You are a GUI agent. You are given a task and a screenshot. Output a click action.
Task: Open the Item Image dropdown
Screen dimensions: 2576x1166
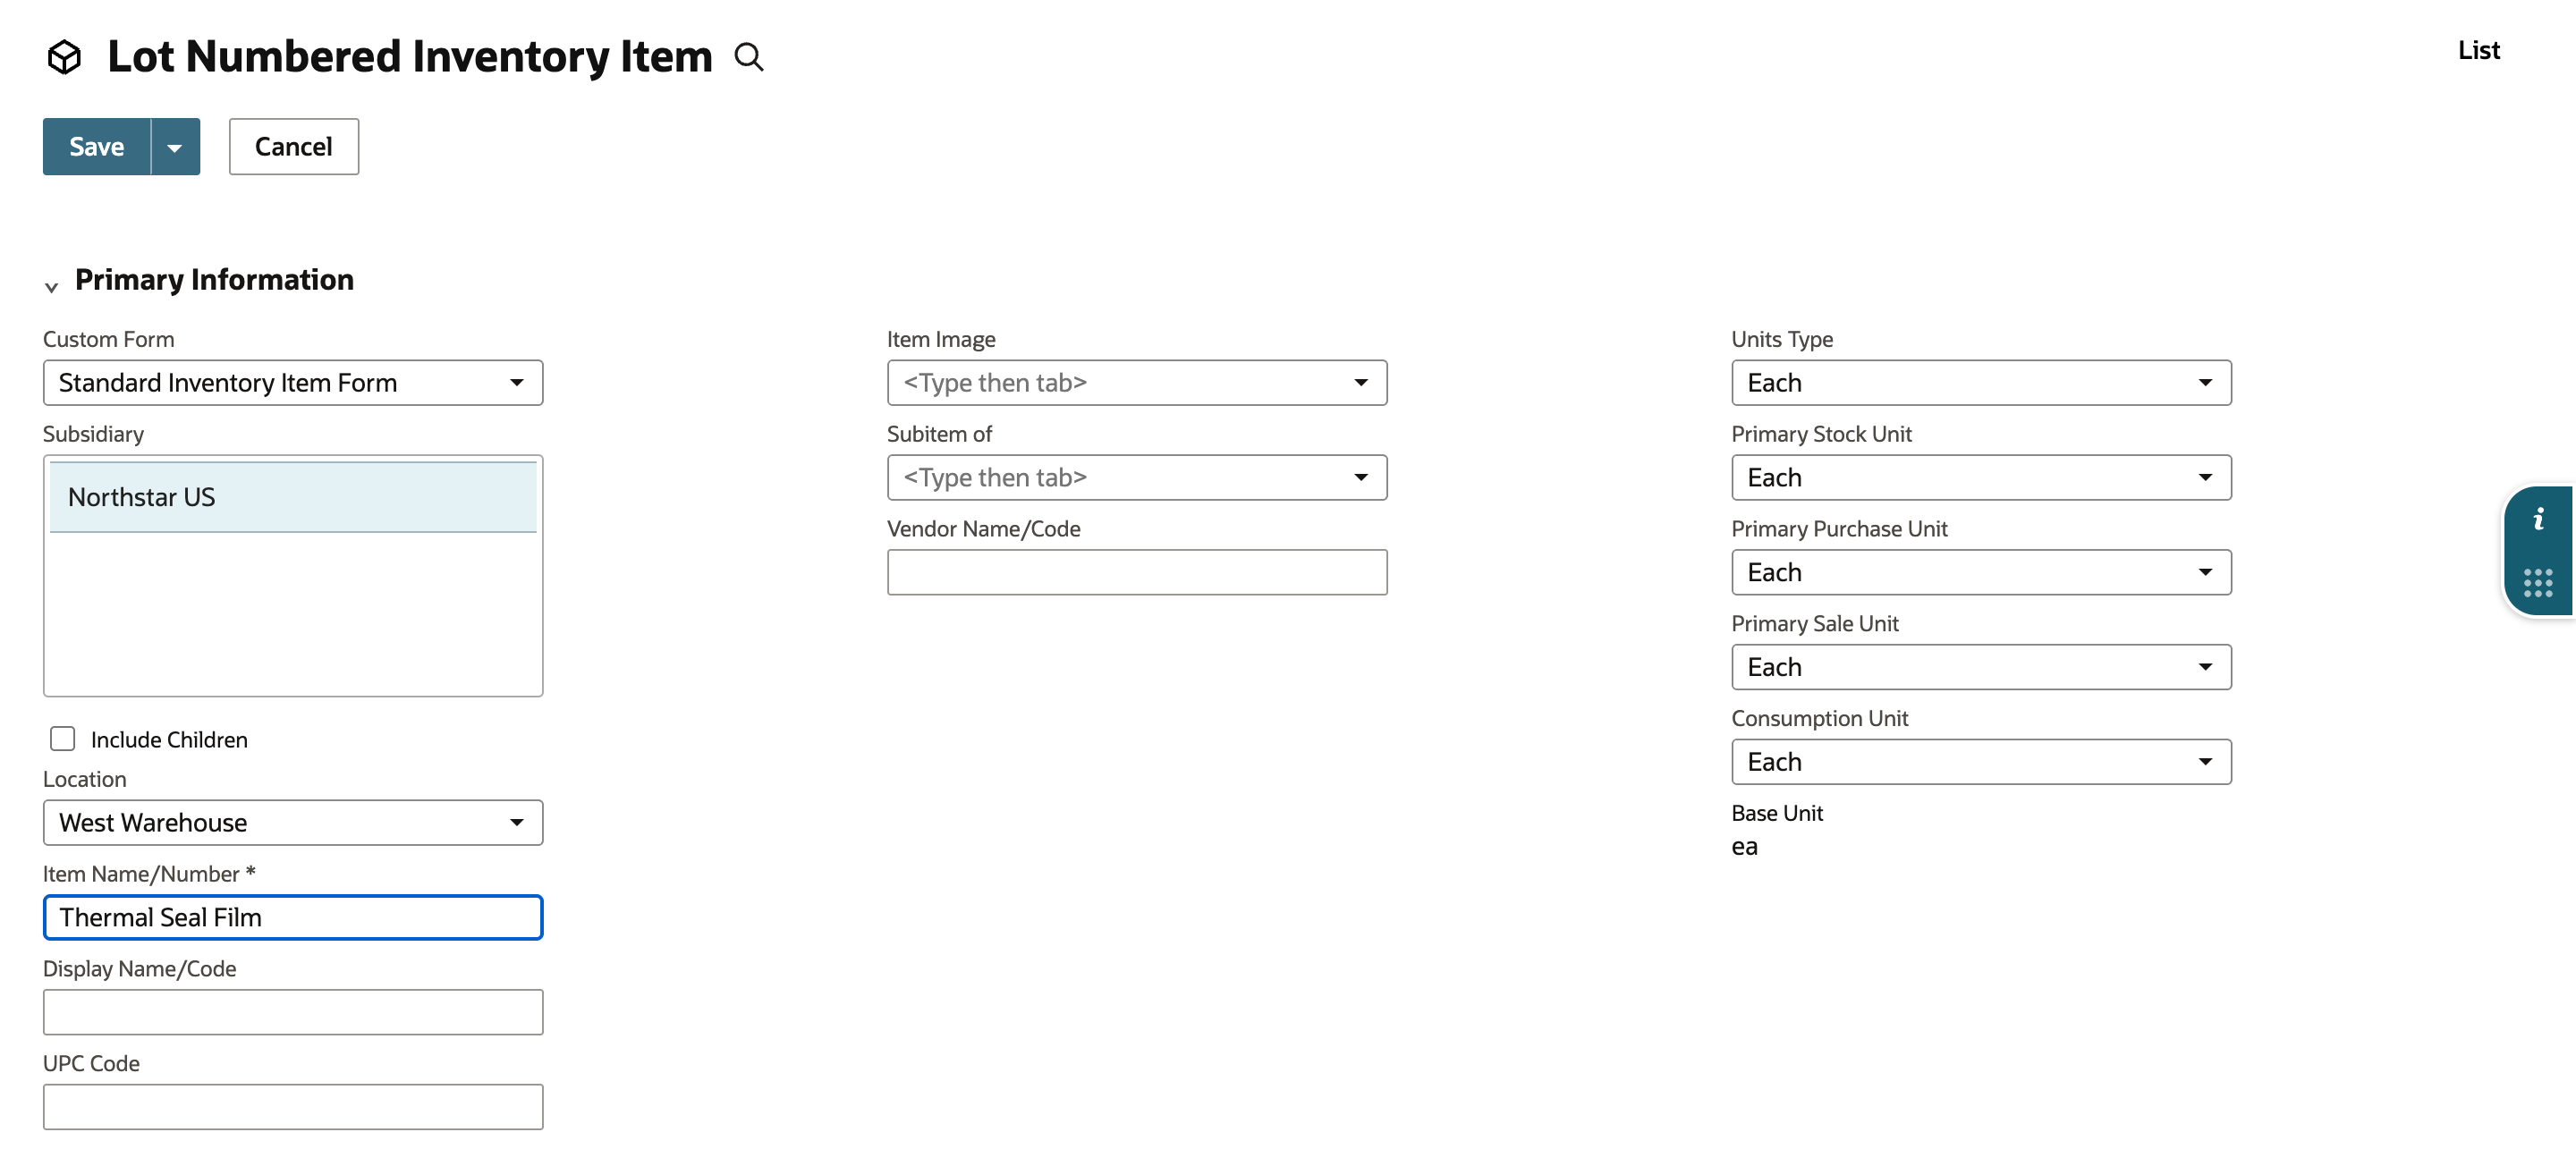click(1137, 382)
